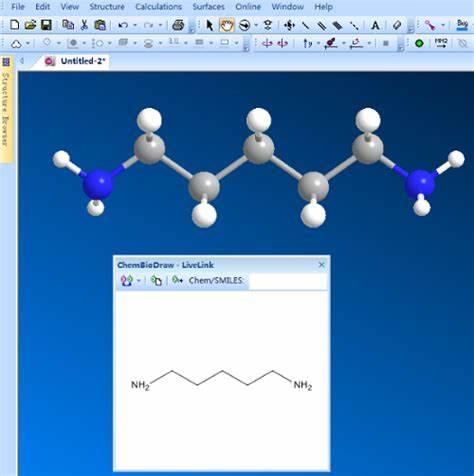Select the text building tool A
474x476 pixels.
[x=375, y=25]
